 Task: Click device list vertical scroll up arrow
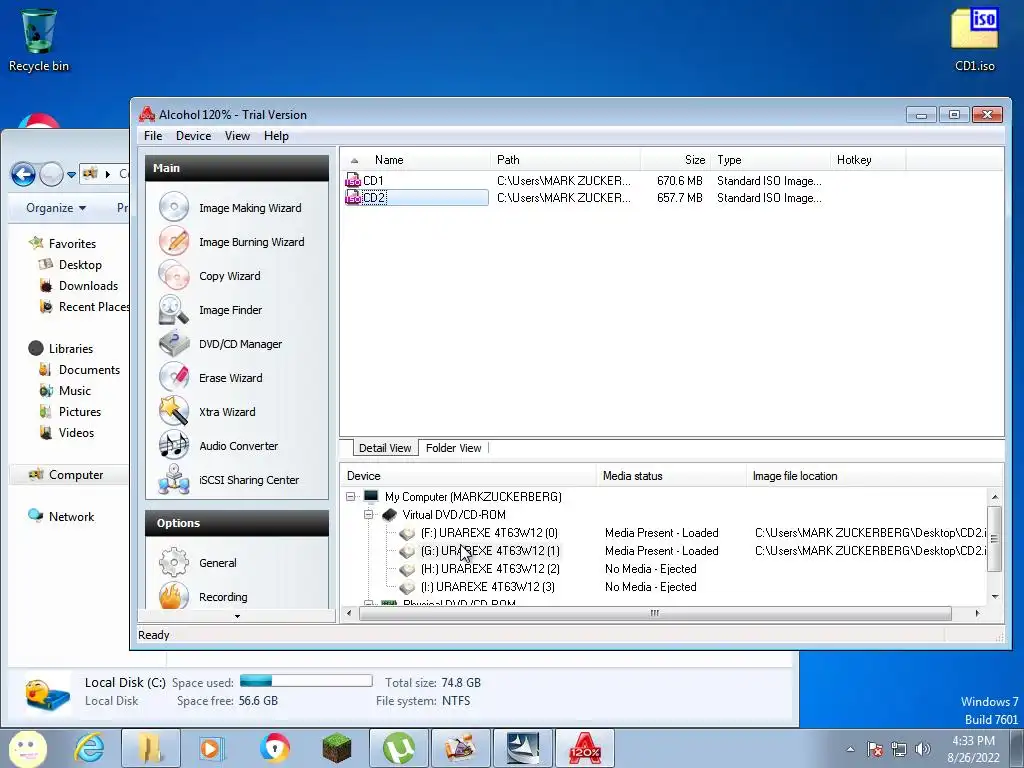click(995, 497)
